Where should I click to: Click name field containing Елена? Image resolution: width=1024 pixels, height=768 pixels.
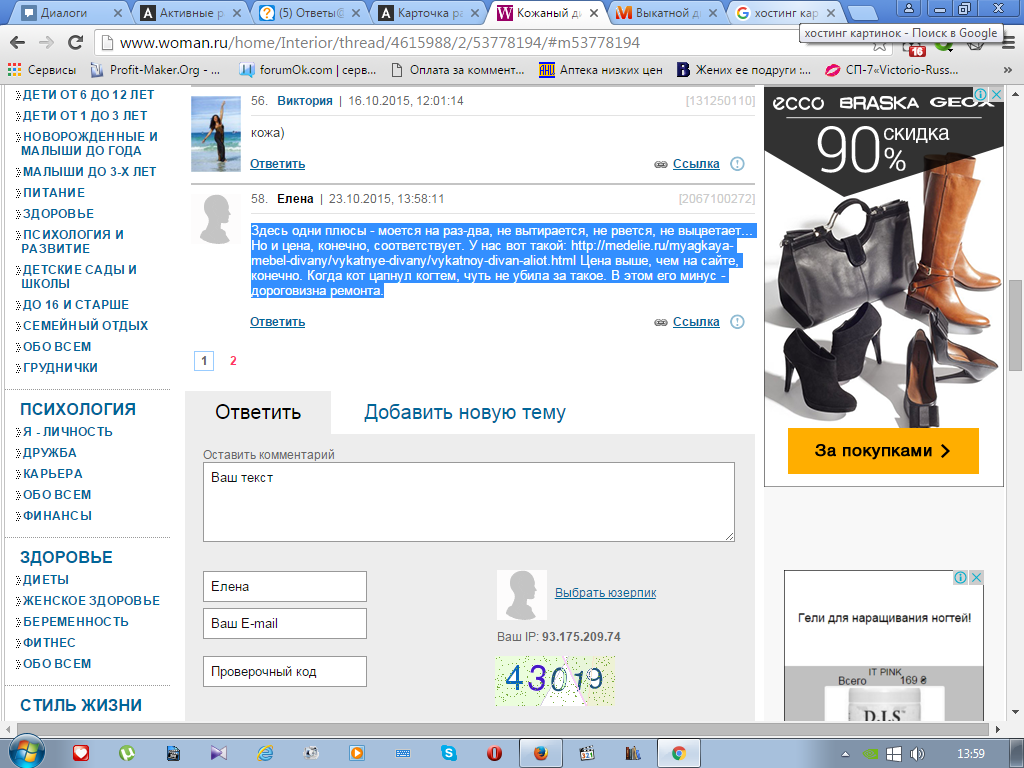coord(285,586)
